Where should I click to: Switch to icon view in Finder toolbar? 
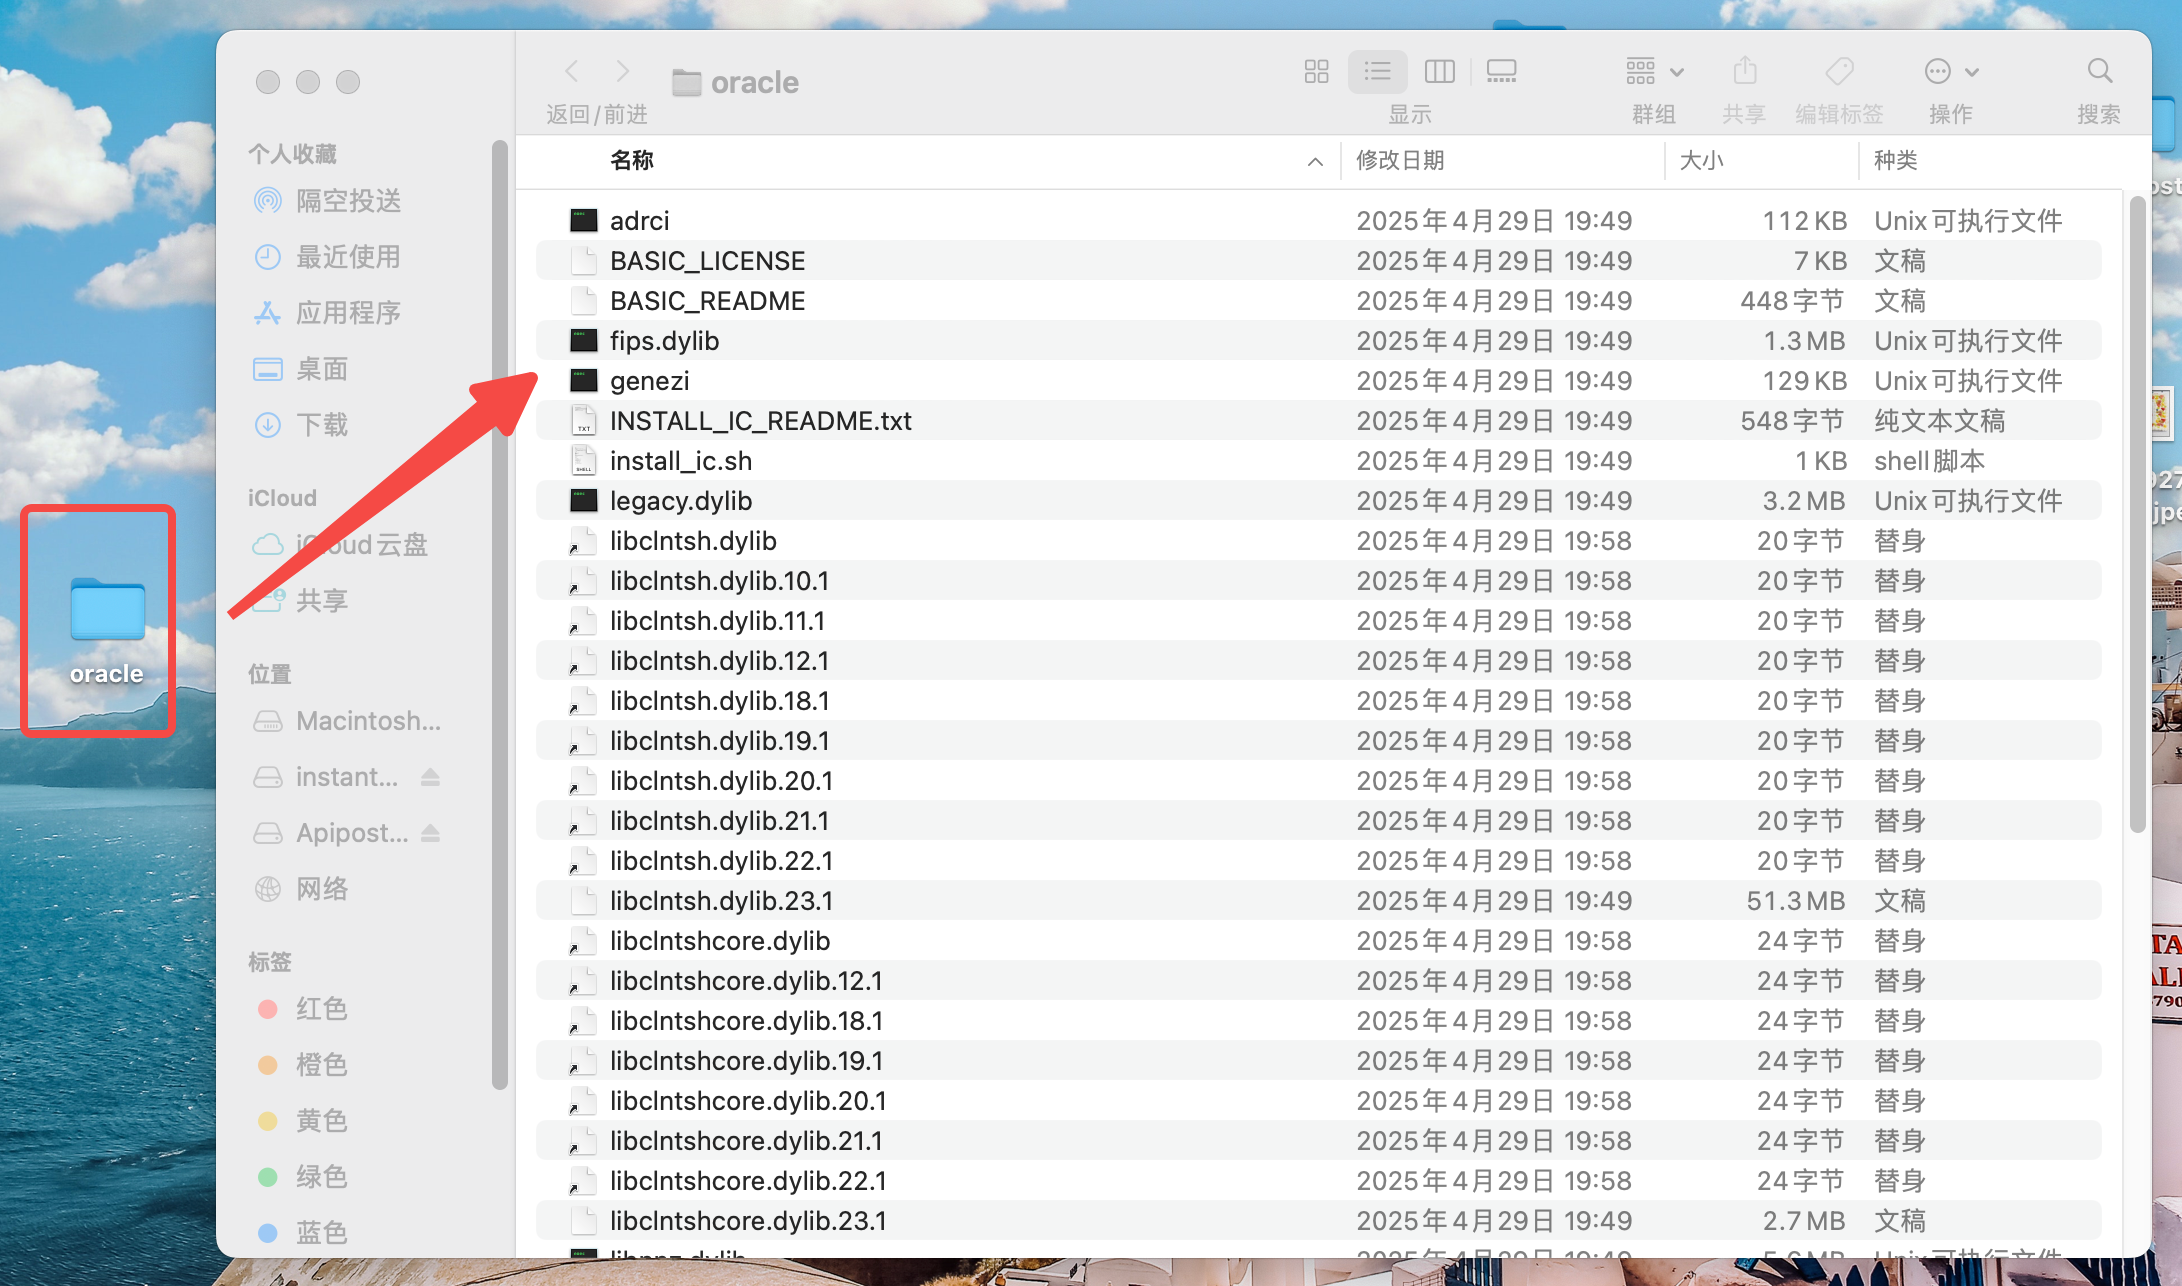pyautogui.click(x=1316, y=71)
